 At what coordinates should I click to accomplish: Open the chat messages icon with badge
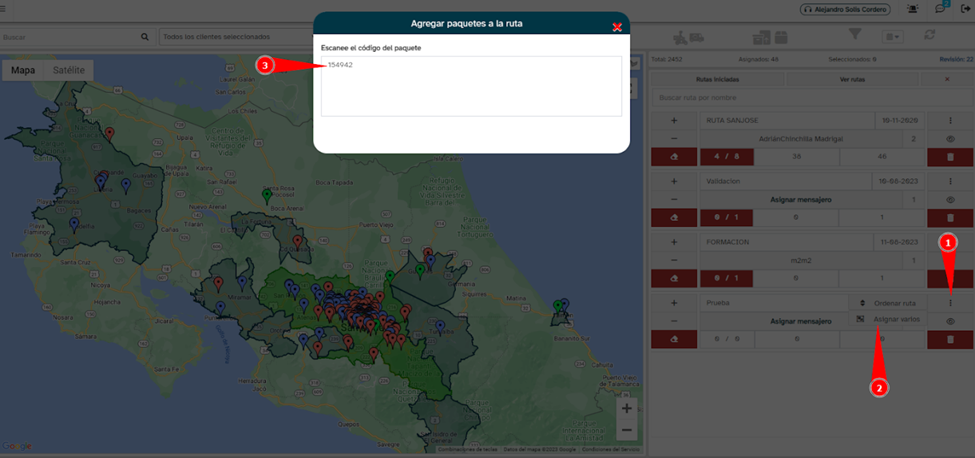(941, 9)
